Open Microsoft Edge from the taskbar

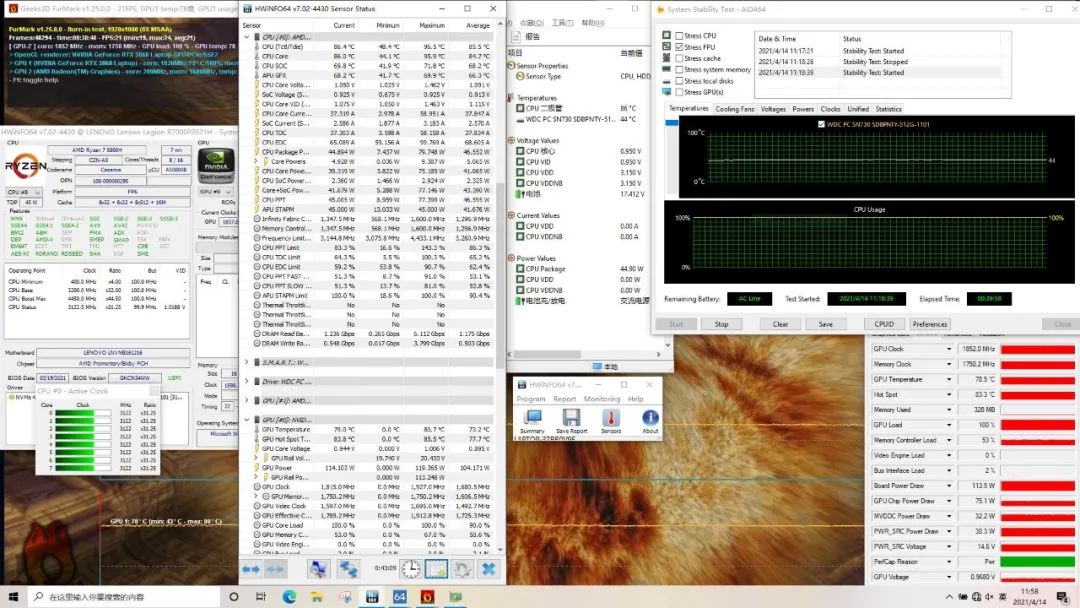pos(289,597)
